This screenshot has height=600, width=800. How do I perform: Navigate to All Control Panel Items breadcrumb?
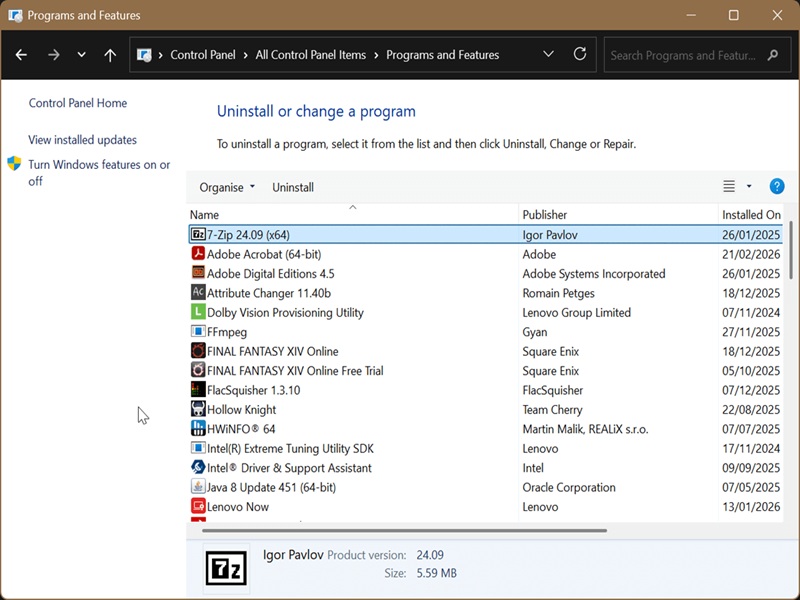pyautogui.click(x=311, y=55)
